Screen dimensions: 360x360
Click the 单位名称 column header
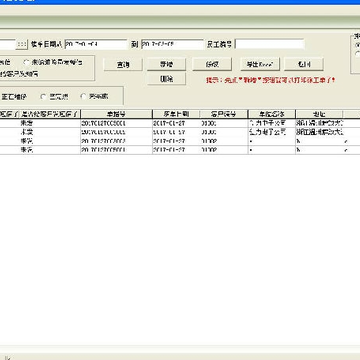point(272,114)
